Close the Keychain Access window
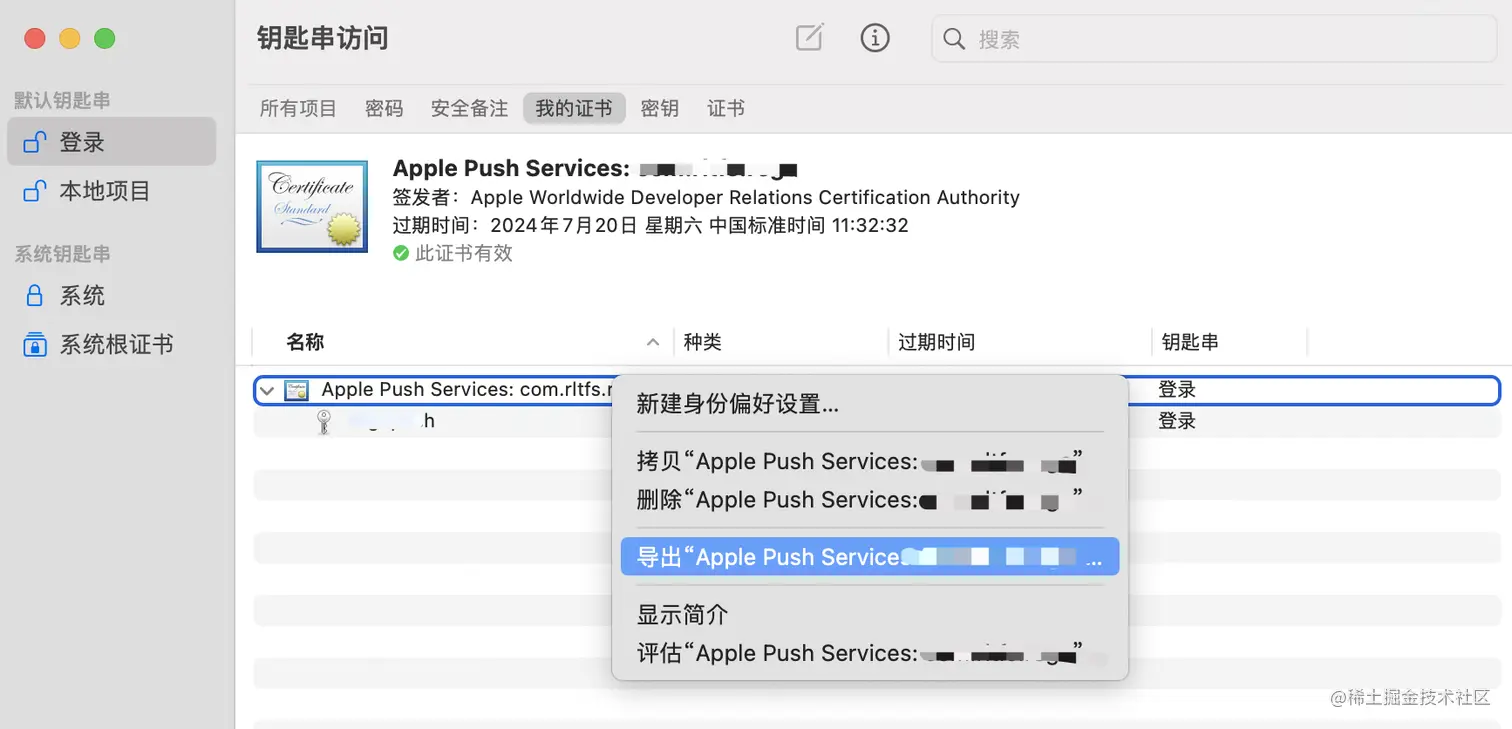The height and width of the screenshot is (729, 1512). click(x=35, y=39)
